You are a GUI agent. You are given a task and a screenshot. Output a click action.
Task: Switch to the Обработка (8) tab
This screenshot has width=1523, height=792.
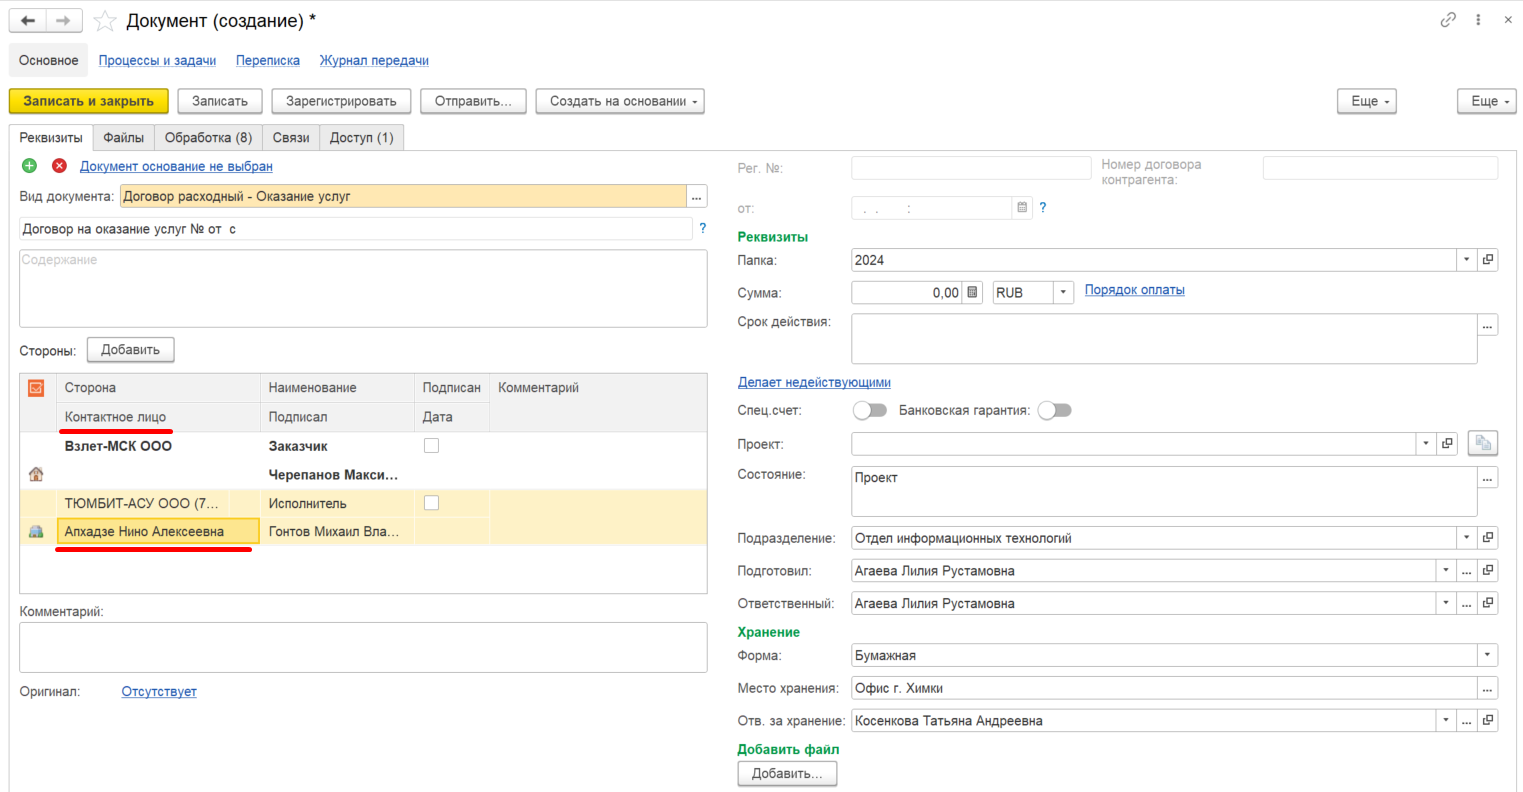tap(208, 138)
